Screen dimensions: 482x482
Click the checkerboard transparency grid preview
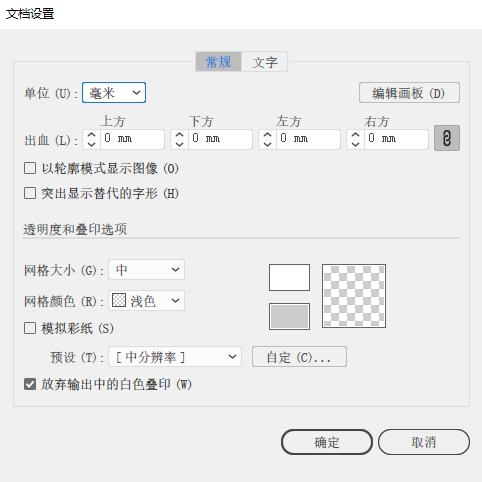(x=354, y=296)
